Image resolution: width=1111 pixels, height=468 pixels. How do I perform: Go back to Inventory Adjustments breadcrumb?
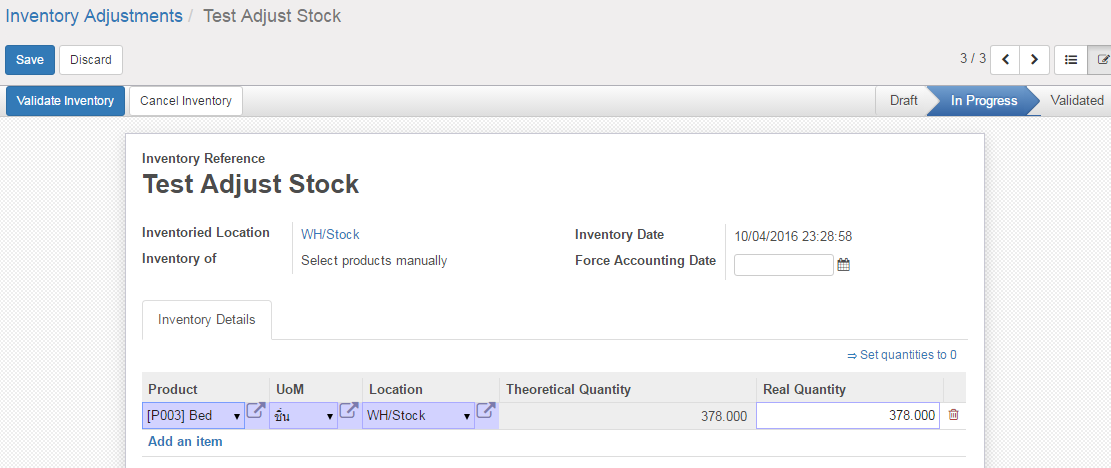[94, 16]
